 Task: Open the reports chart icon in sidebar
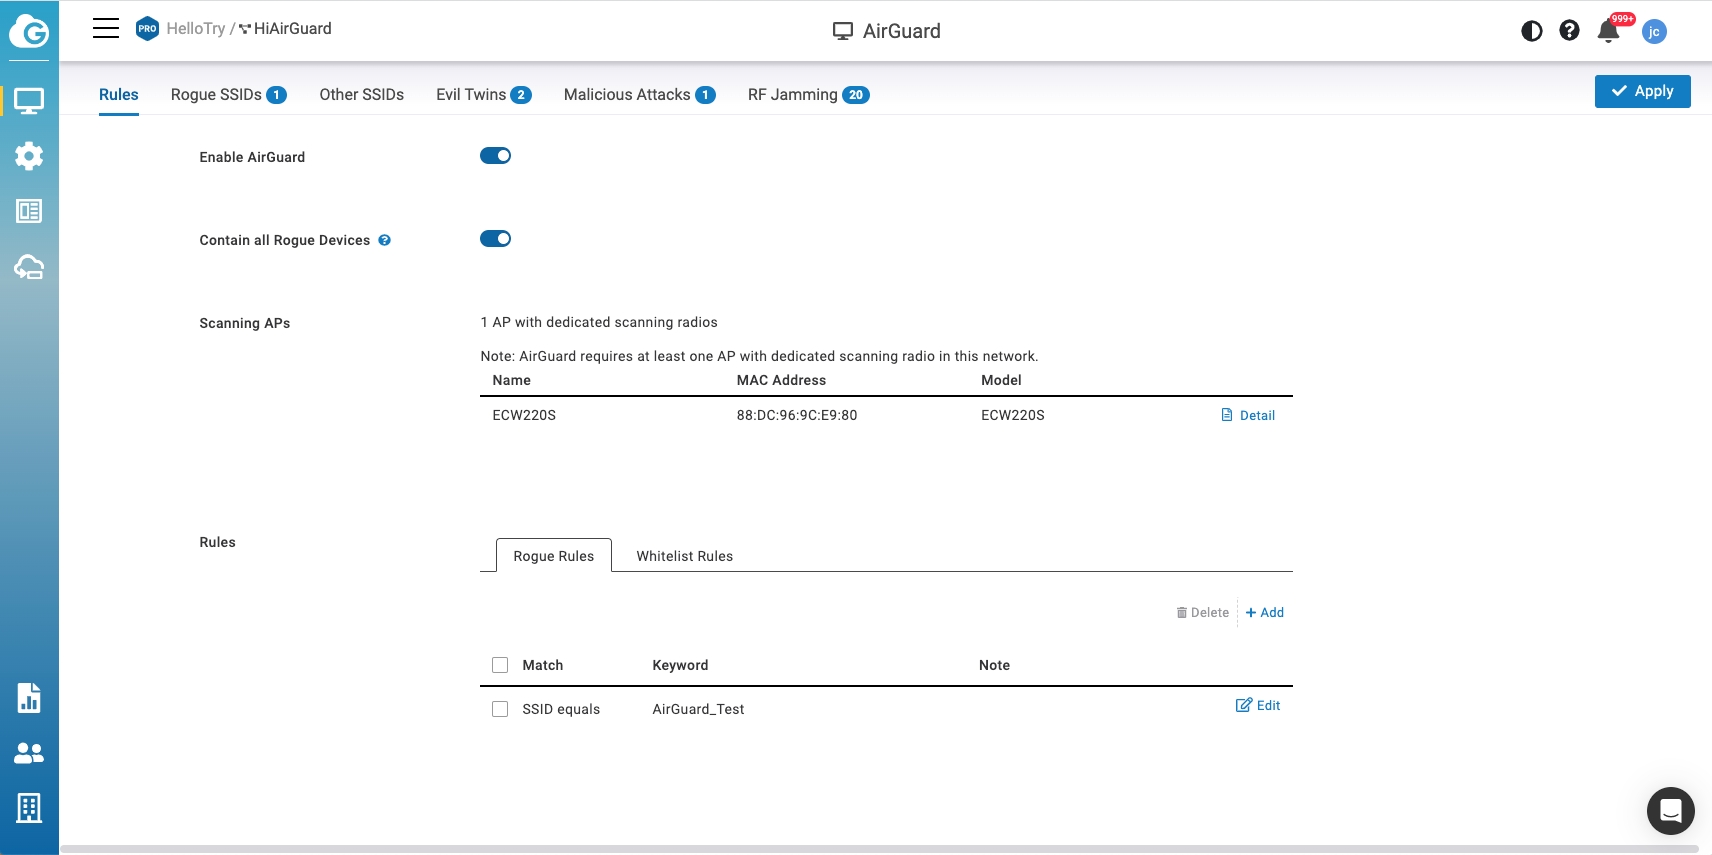[x=29, y=698]
